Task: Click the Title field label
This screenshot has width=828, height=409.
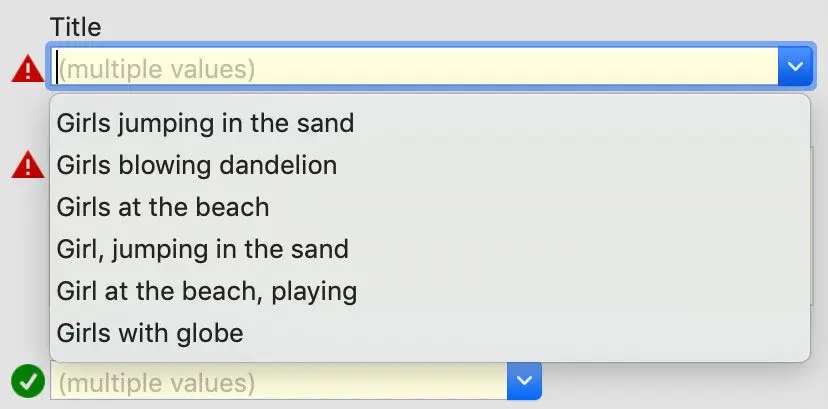Action: 76,27
